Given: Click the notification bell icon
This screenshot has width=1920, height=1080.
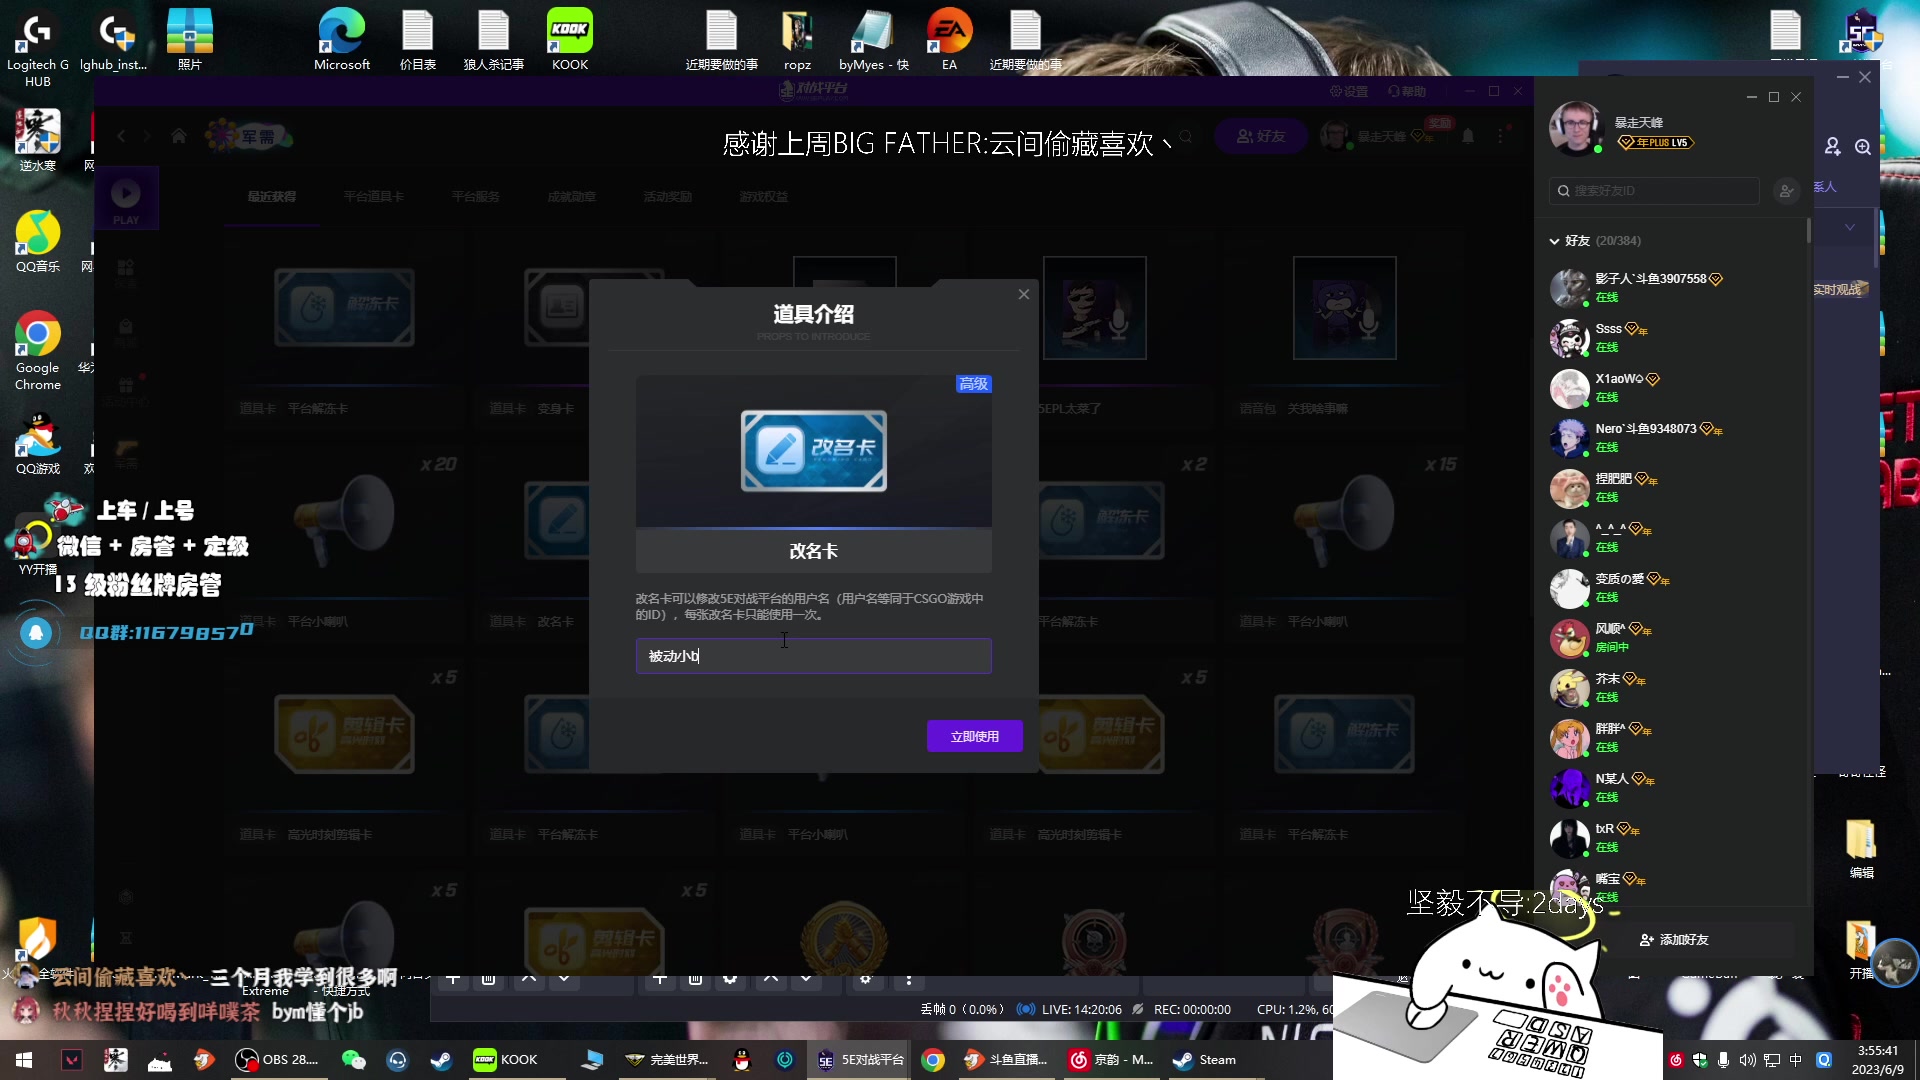Looking at the screenshot, I should pyautogui.click(x=1468, y=136).
